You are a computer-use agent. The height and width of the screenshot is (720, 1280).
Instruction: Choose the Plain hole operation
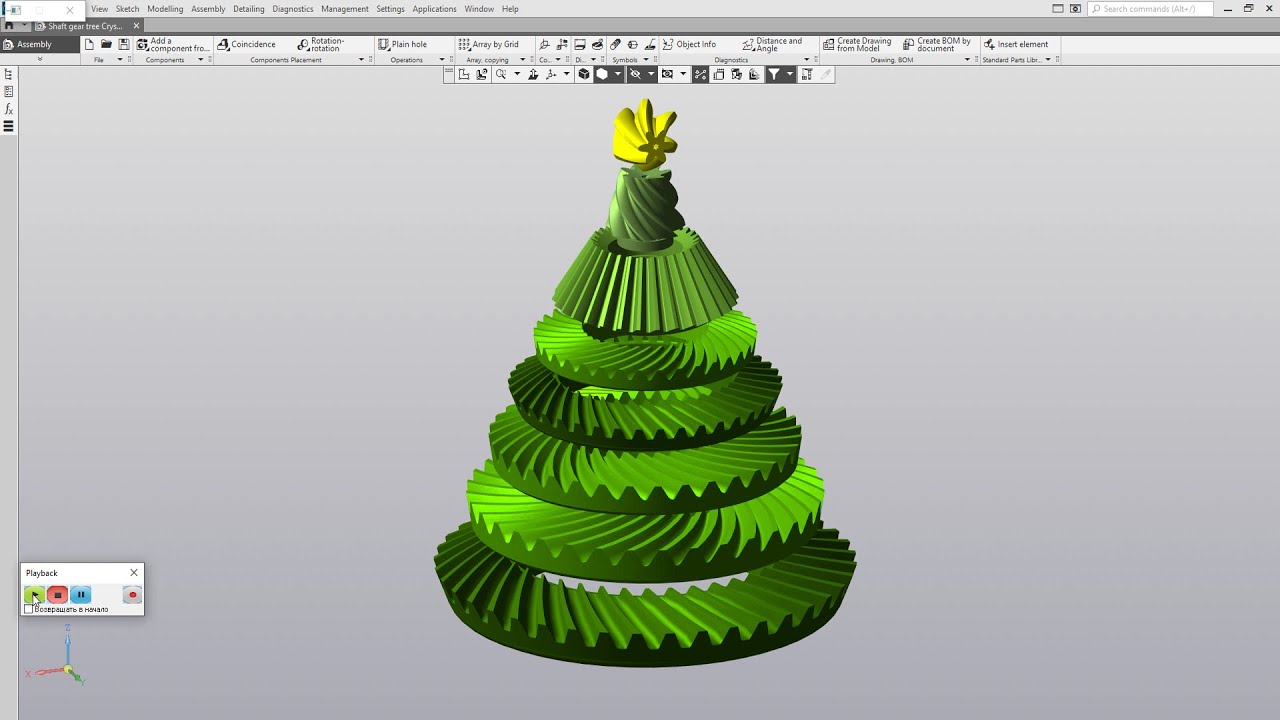(x=402, y=44)
